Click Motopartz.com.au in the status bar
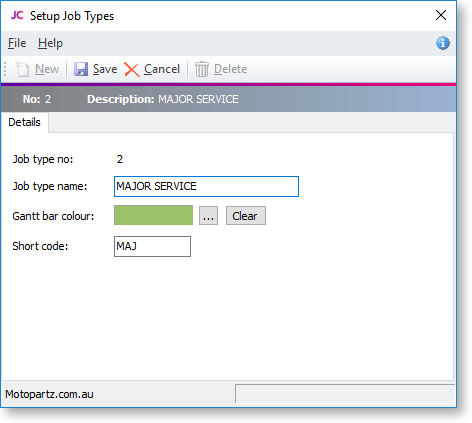 coord(49,394)
